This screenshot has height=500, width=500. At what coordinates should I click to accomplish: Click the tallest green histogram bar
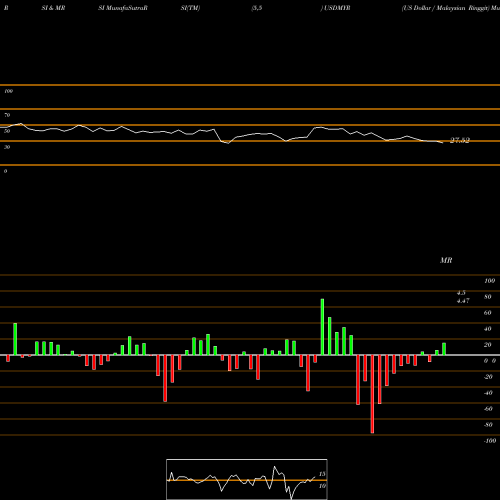click(x=322, y=327)
